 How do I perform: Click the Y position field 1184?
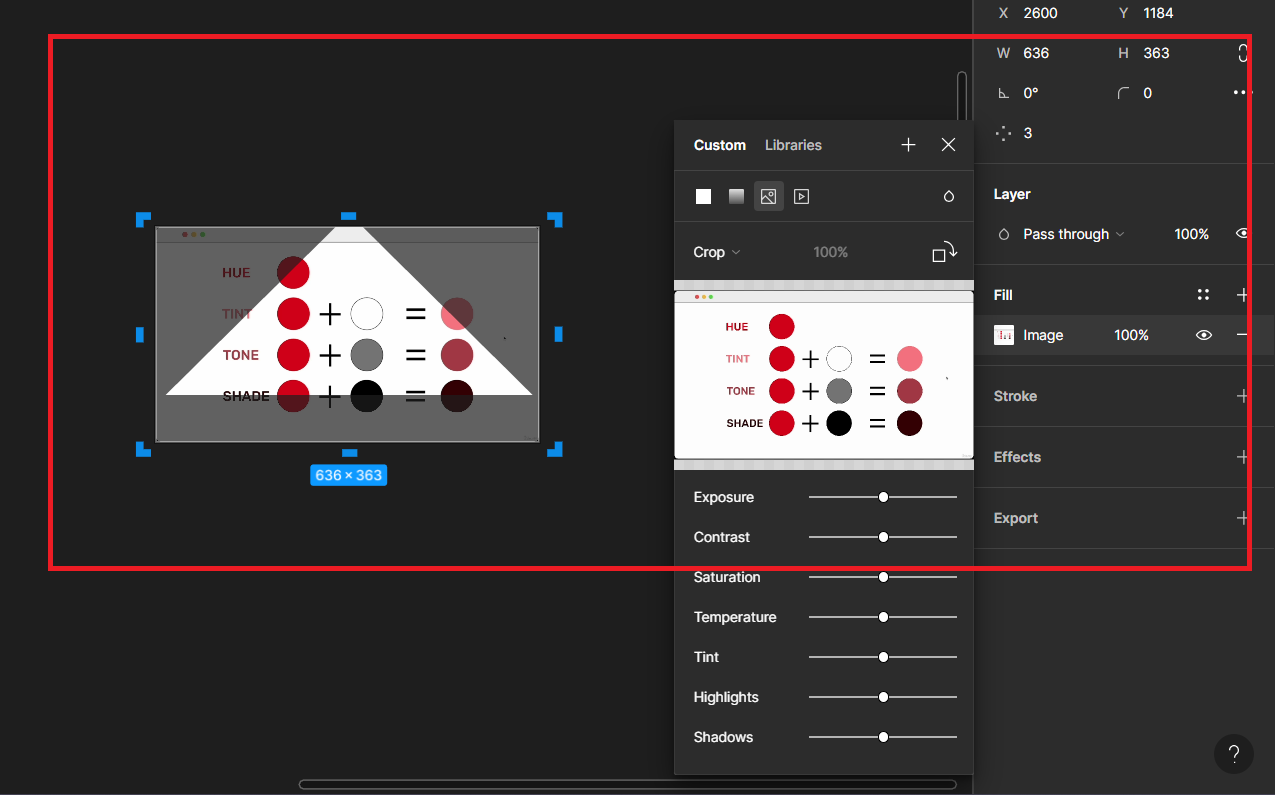click(1158, 13)
